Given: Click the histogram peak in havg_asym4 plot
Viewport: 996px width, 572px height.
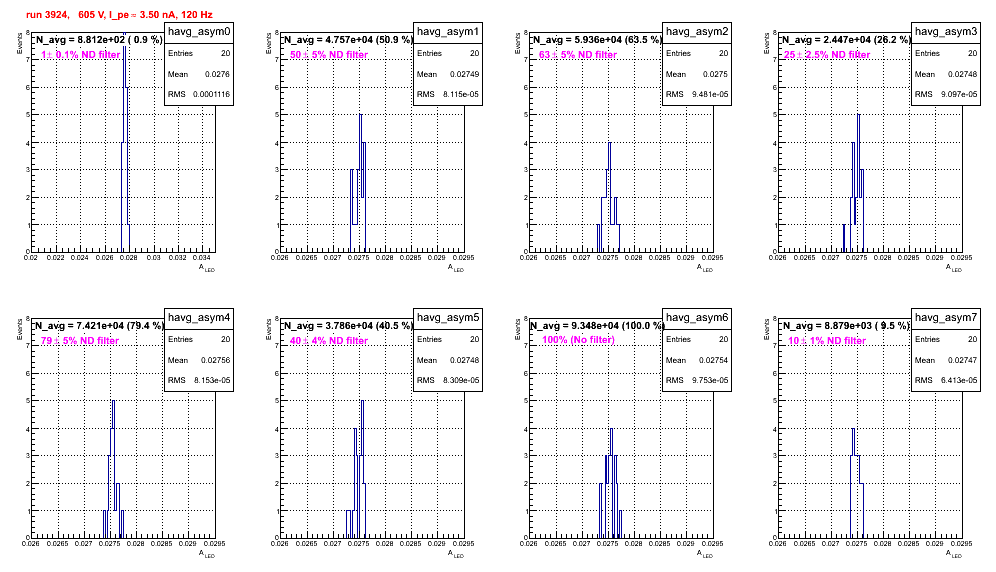Looking at the screenshot, I should (113, 401).
